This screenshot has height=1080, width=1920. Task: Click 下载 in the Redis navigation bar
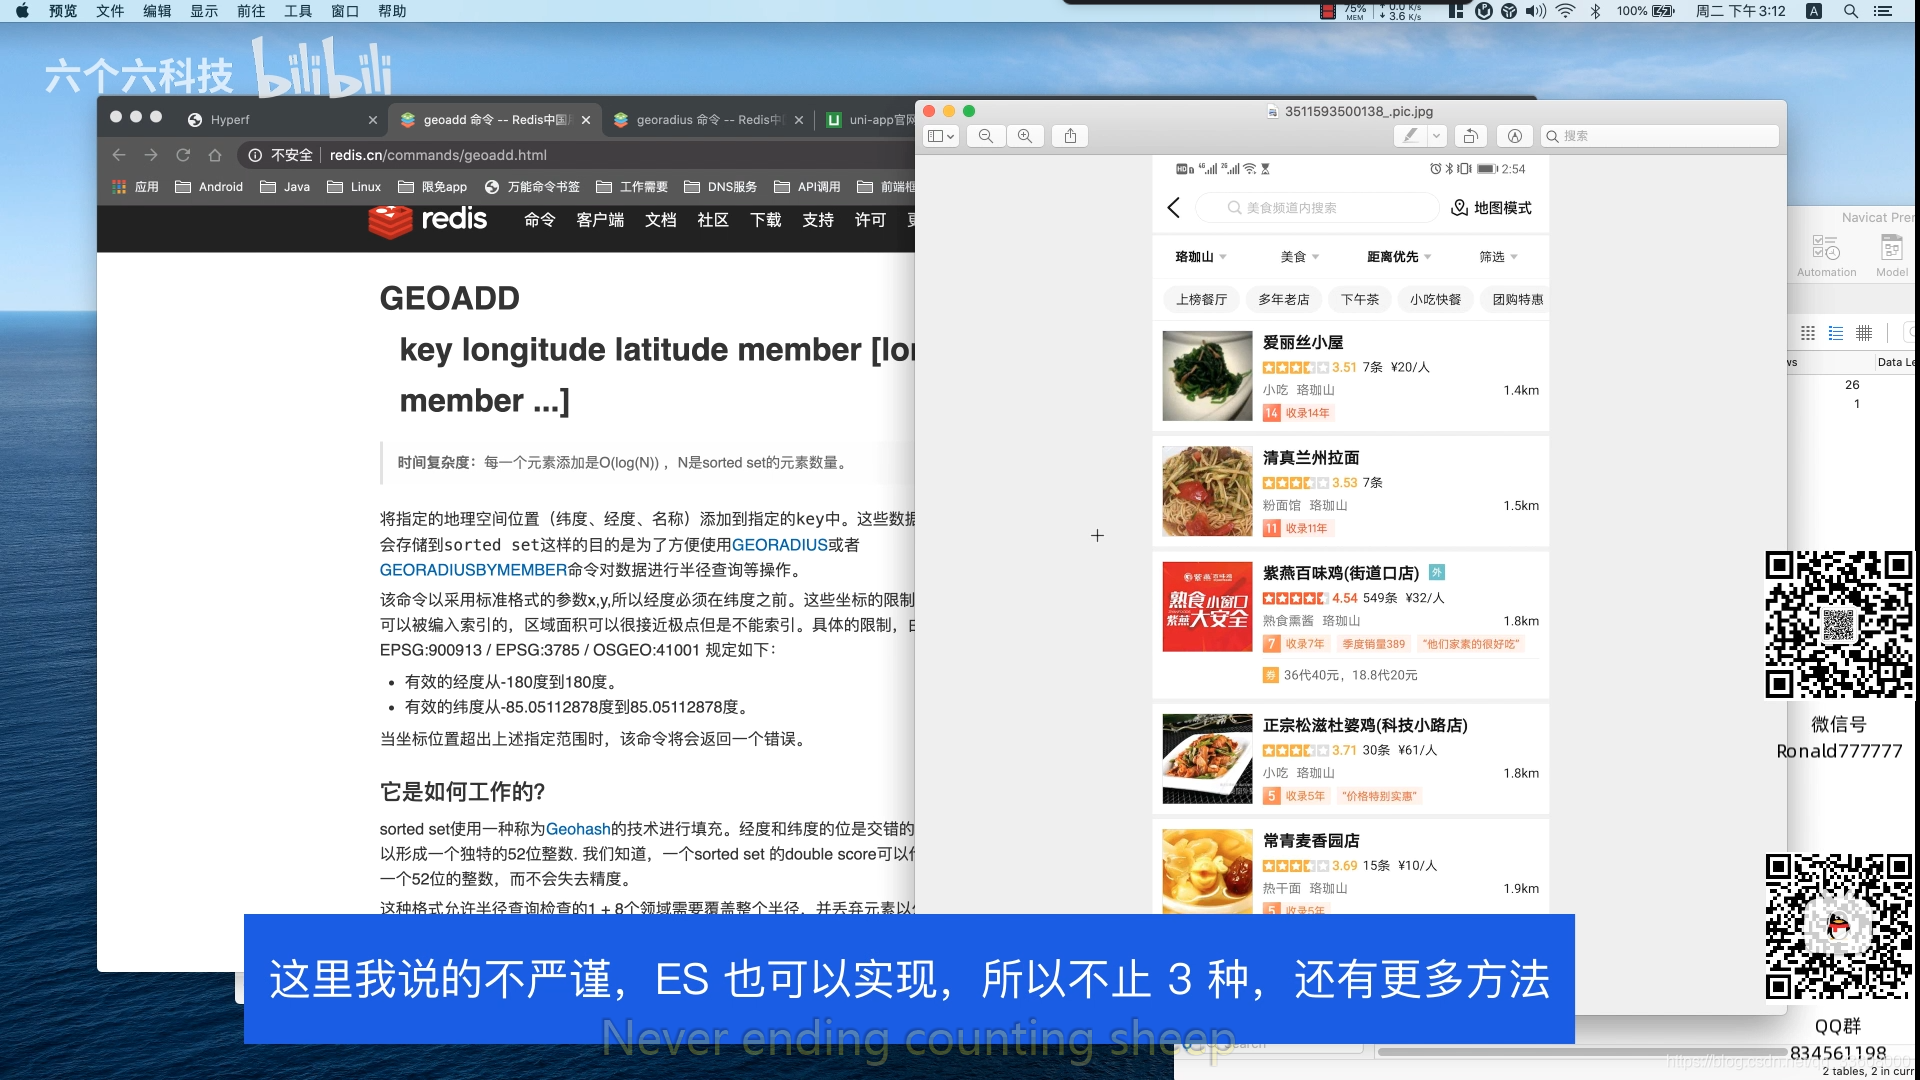[765, 221]
